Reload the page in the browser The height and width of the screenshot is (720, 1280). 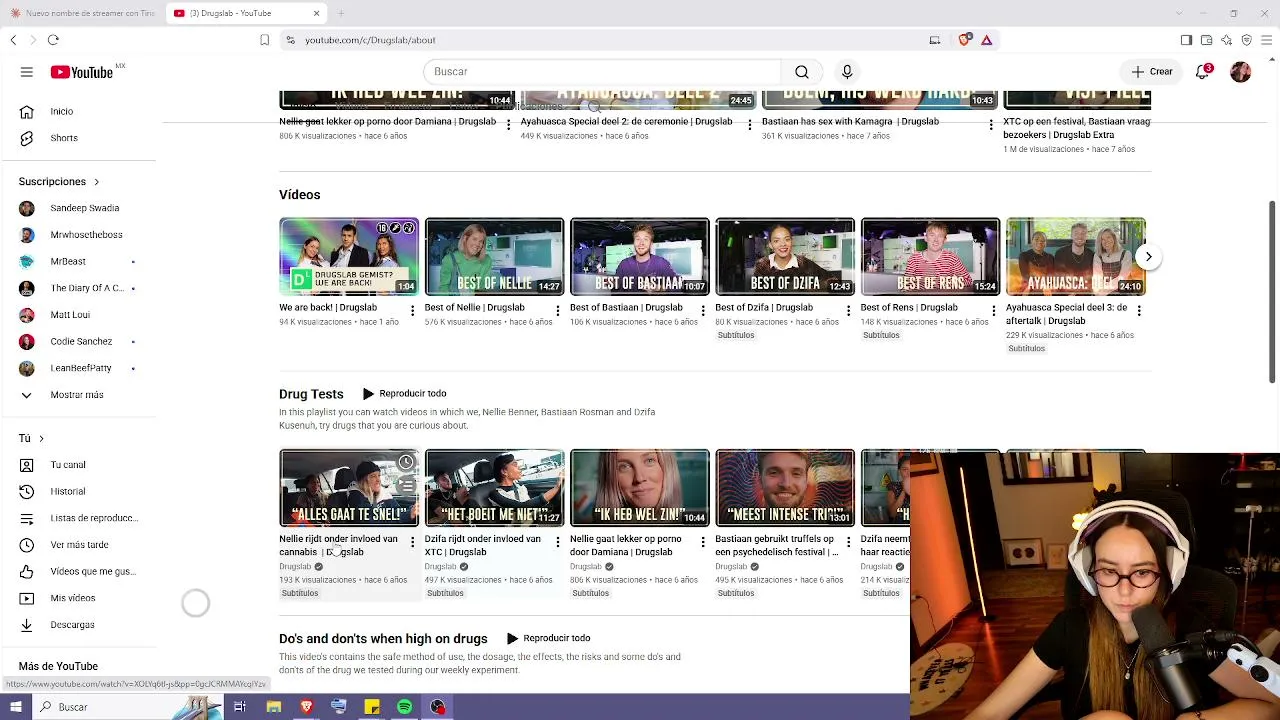point(53,40)
